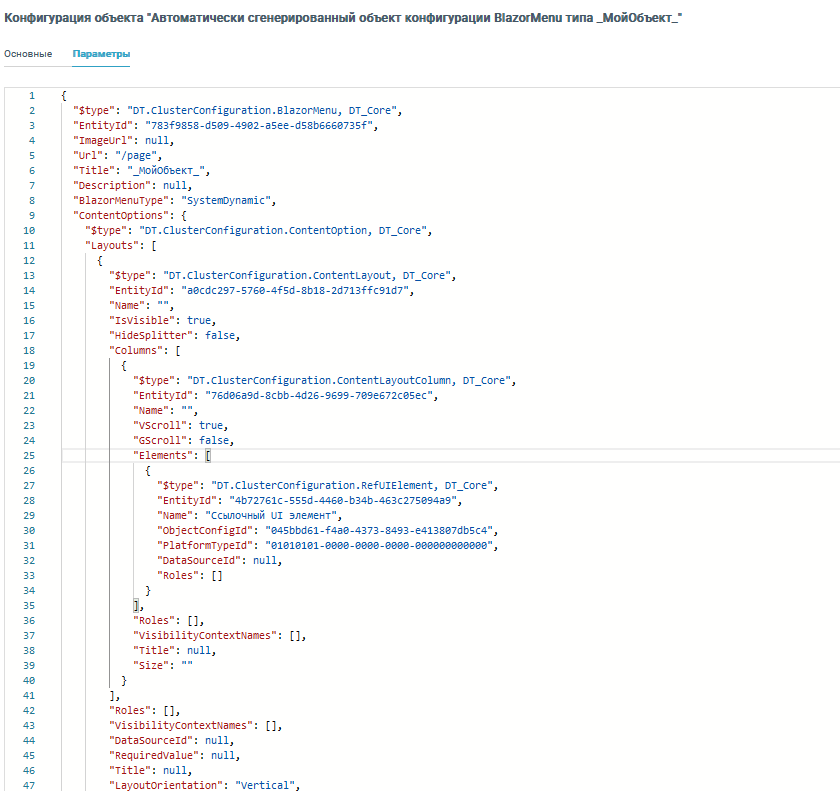Switch to the Основные tab
This screenshot has width=840, height=791.
point(28,53)
